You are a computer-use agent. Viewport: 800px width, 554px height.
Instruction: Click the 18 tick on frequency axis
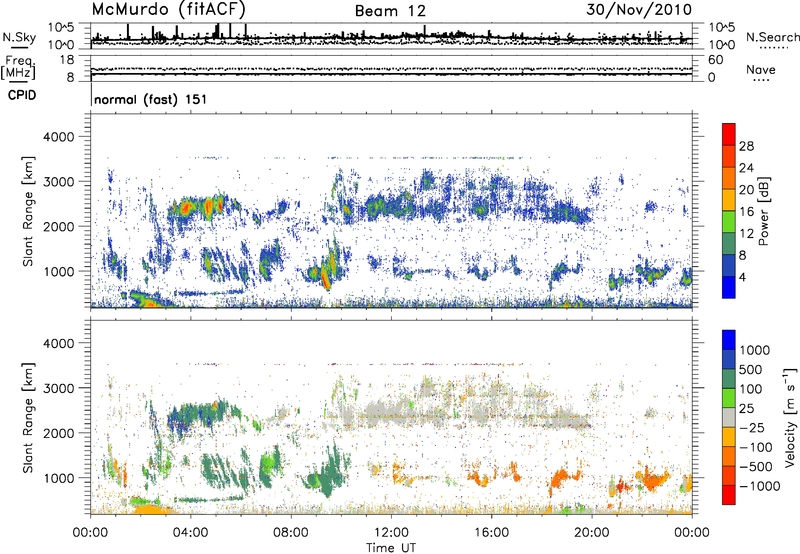tap(67, 60)
